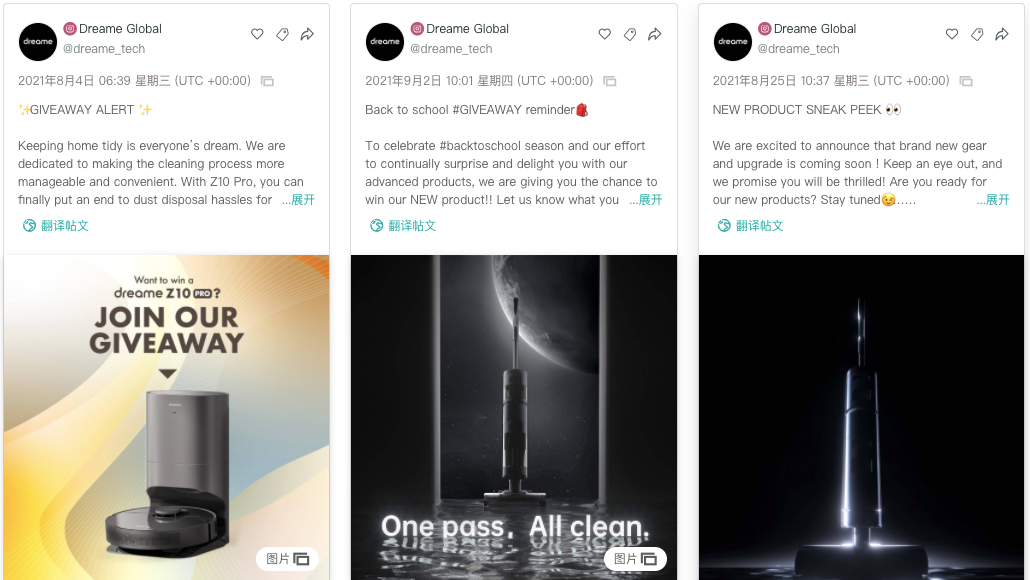Image resolution: width=1030 pixels, height=580 pixels.
Task: Click gallery icon beside September 2 date
Action: pyautogui.click(x=610, y=81)
